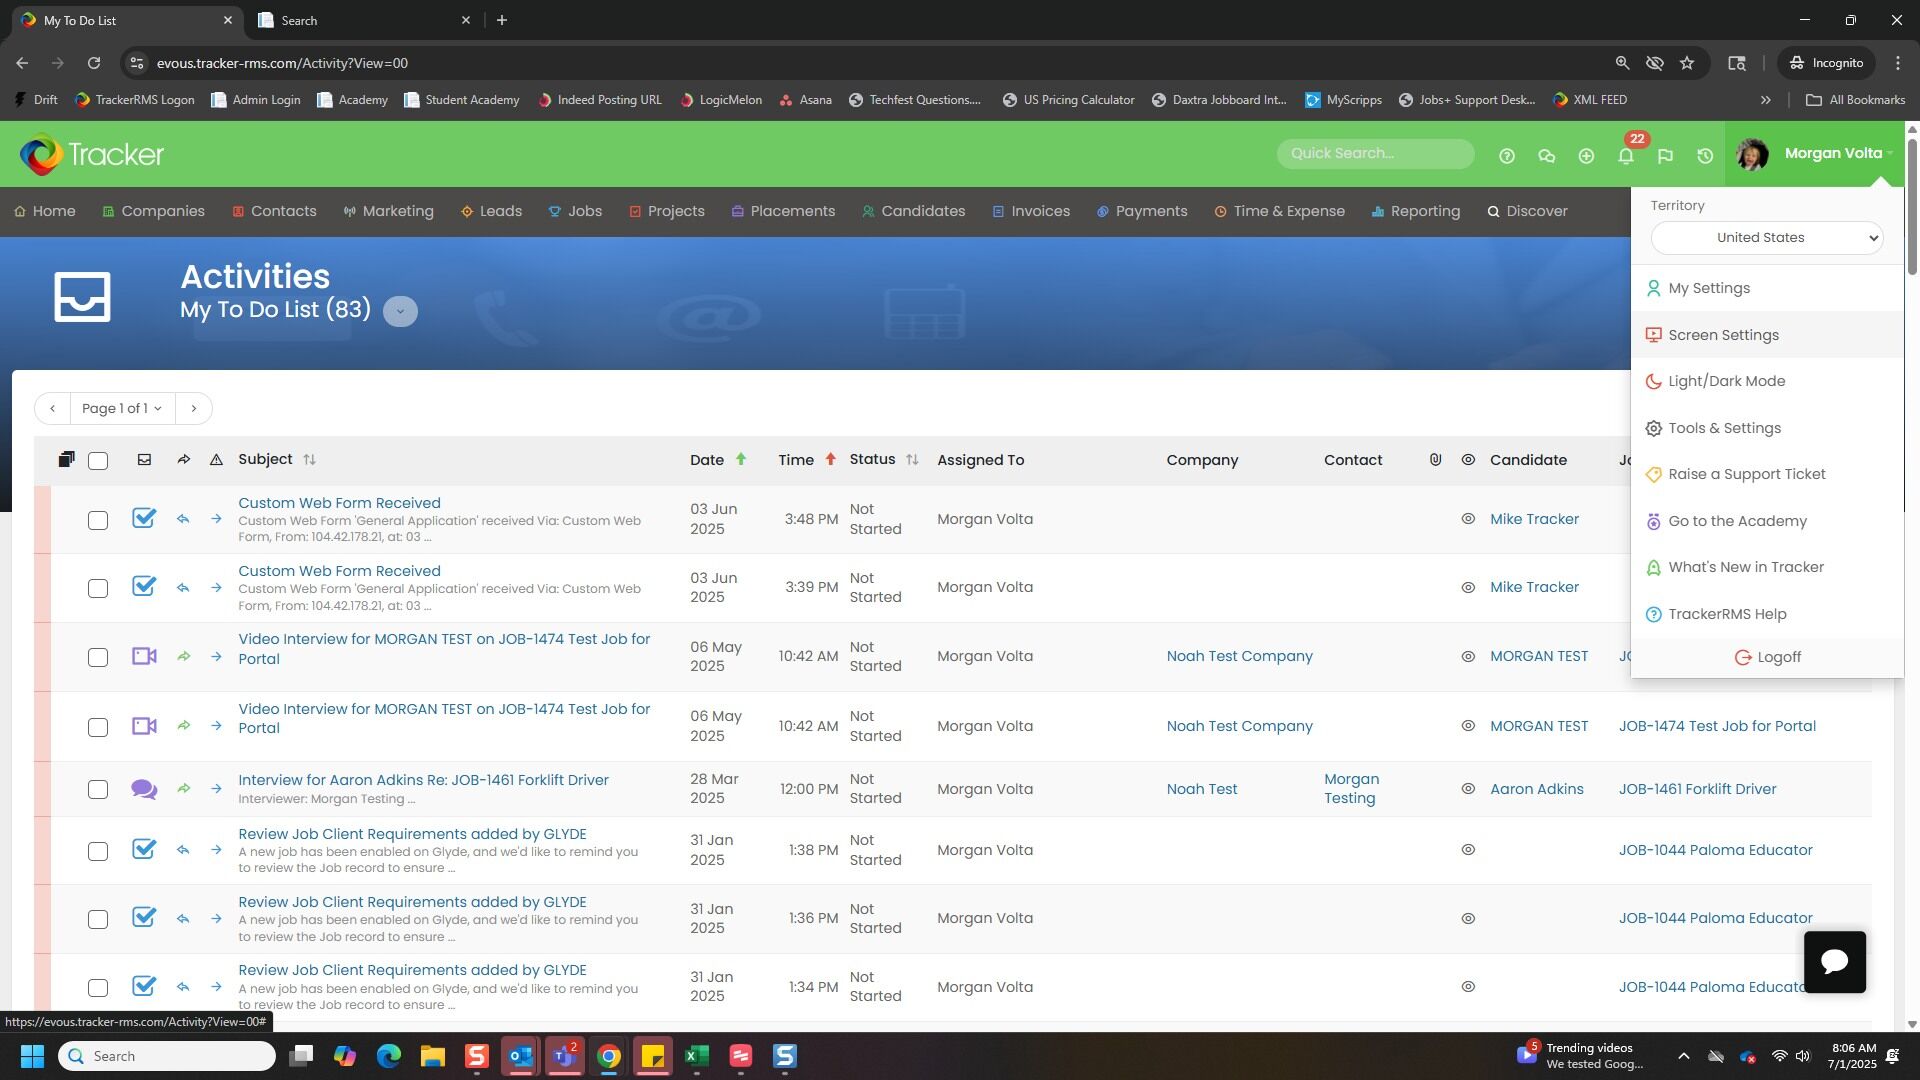Click in the Quick Search field
The height and width of the screenshot is (1080, 1920).
1374,153
